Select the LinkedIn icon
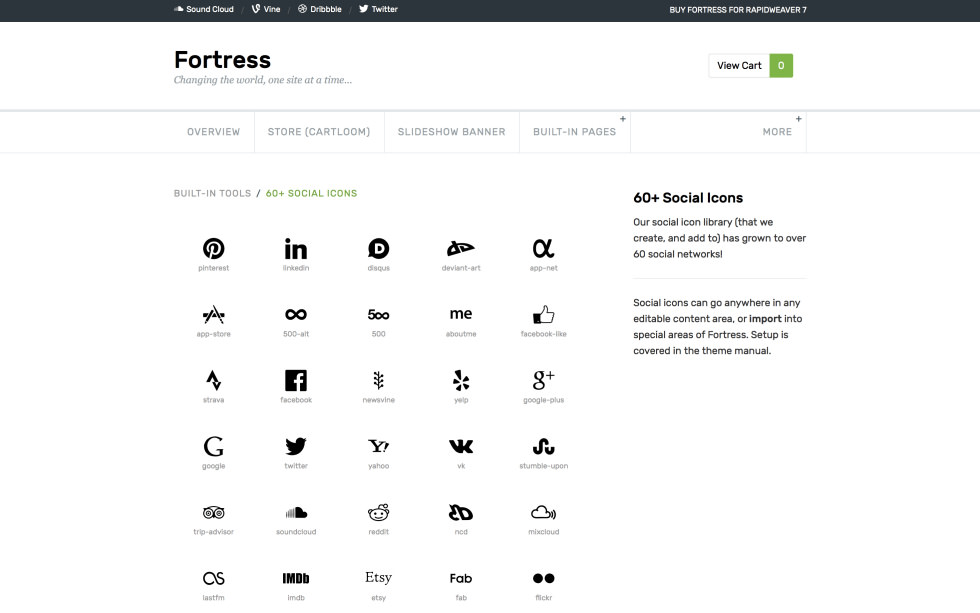This screenshot has height=613, width=980. (296, 249)
